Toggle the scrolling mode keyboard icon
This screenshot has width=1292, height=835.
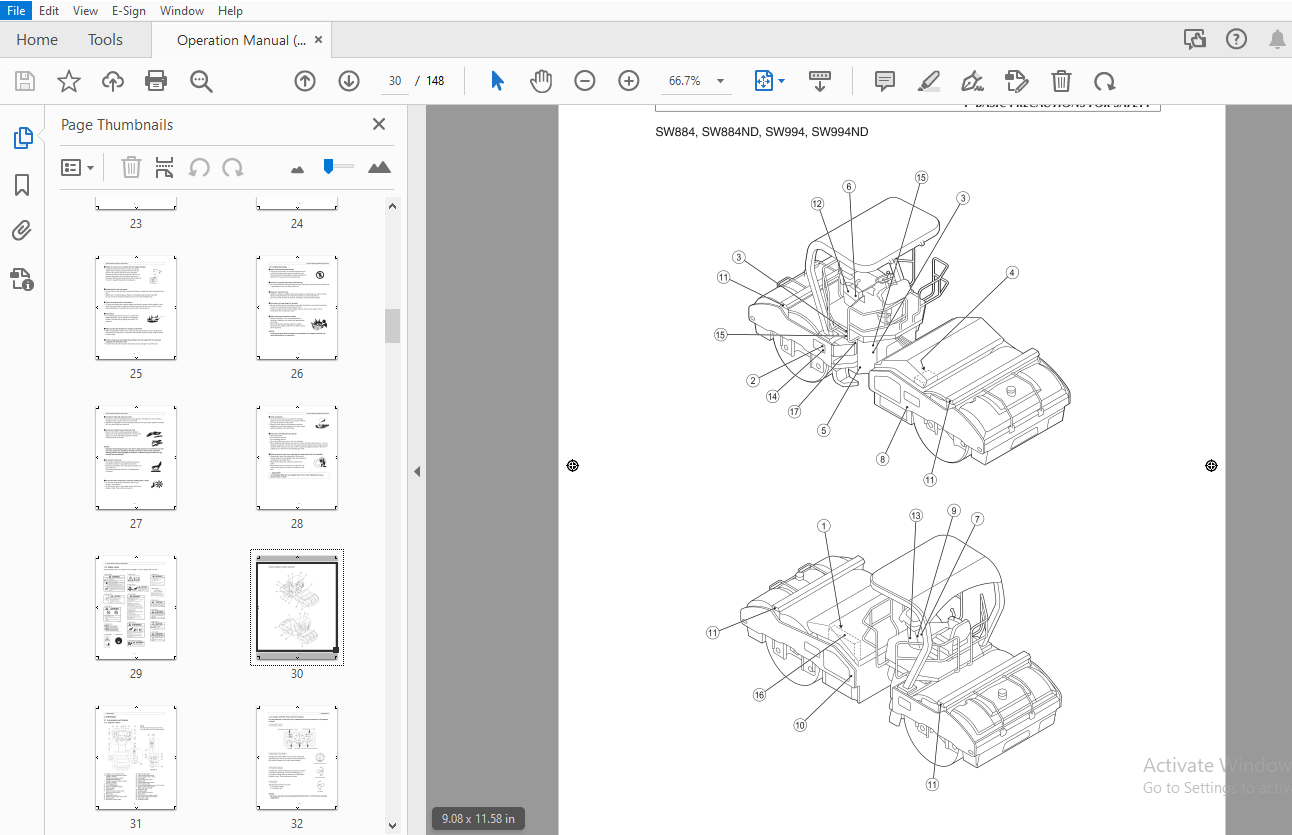click(820, 81)
